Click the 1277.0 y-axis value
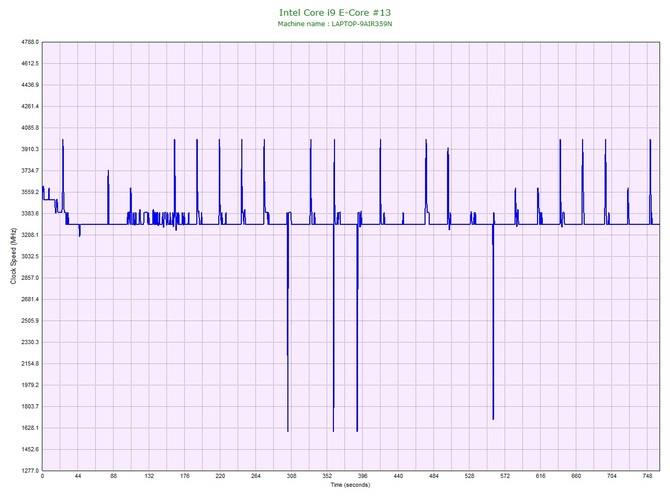This screenshot has height=502, width=670. (30, 470)
